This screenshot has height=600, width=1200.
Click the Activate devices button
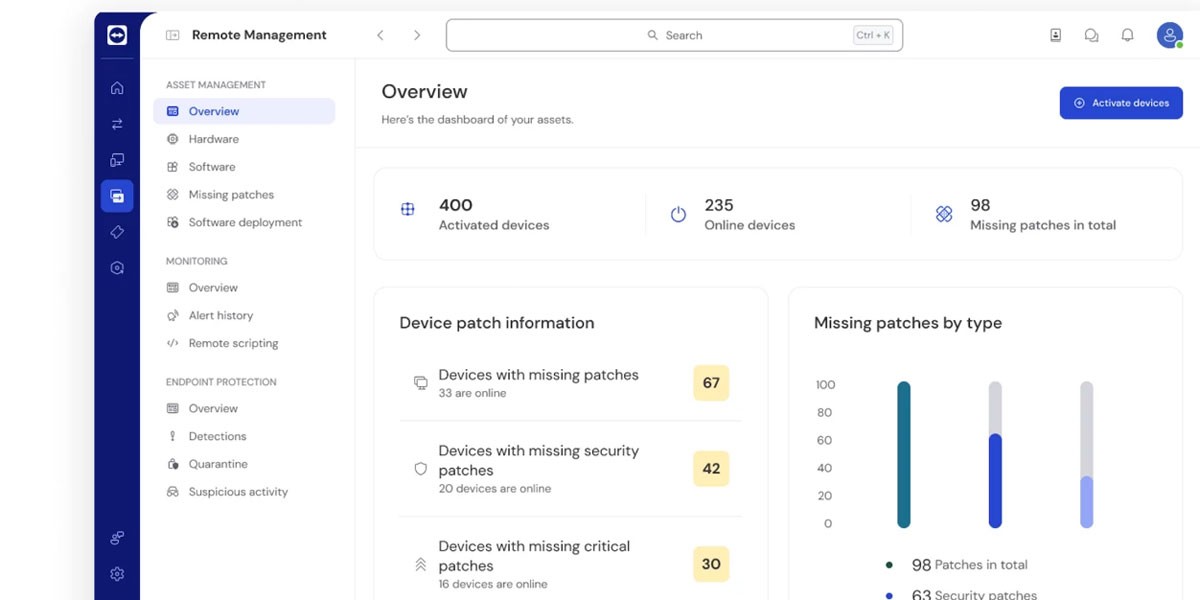[x=1120, y=103]
